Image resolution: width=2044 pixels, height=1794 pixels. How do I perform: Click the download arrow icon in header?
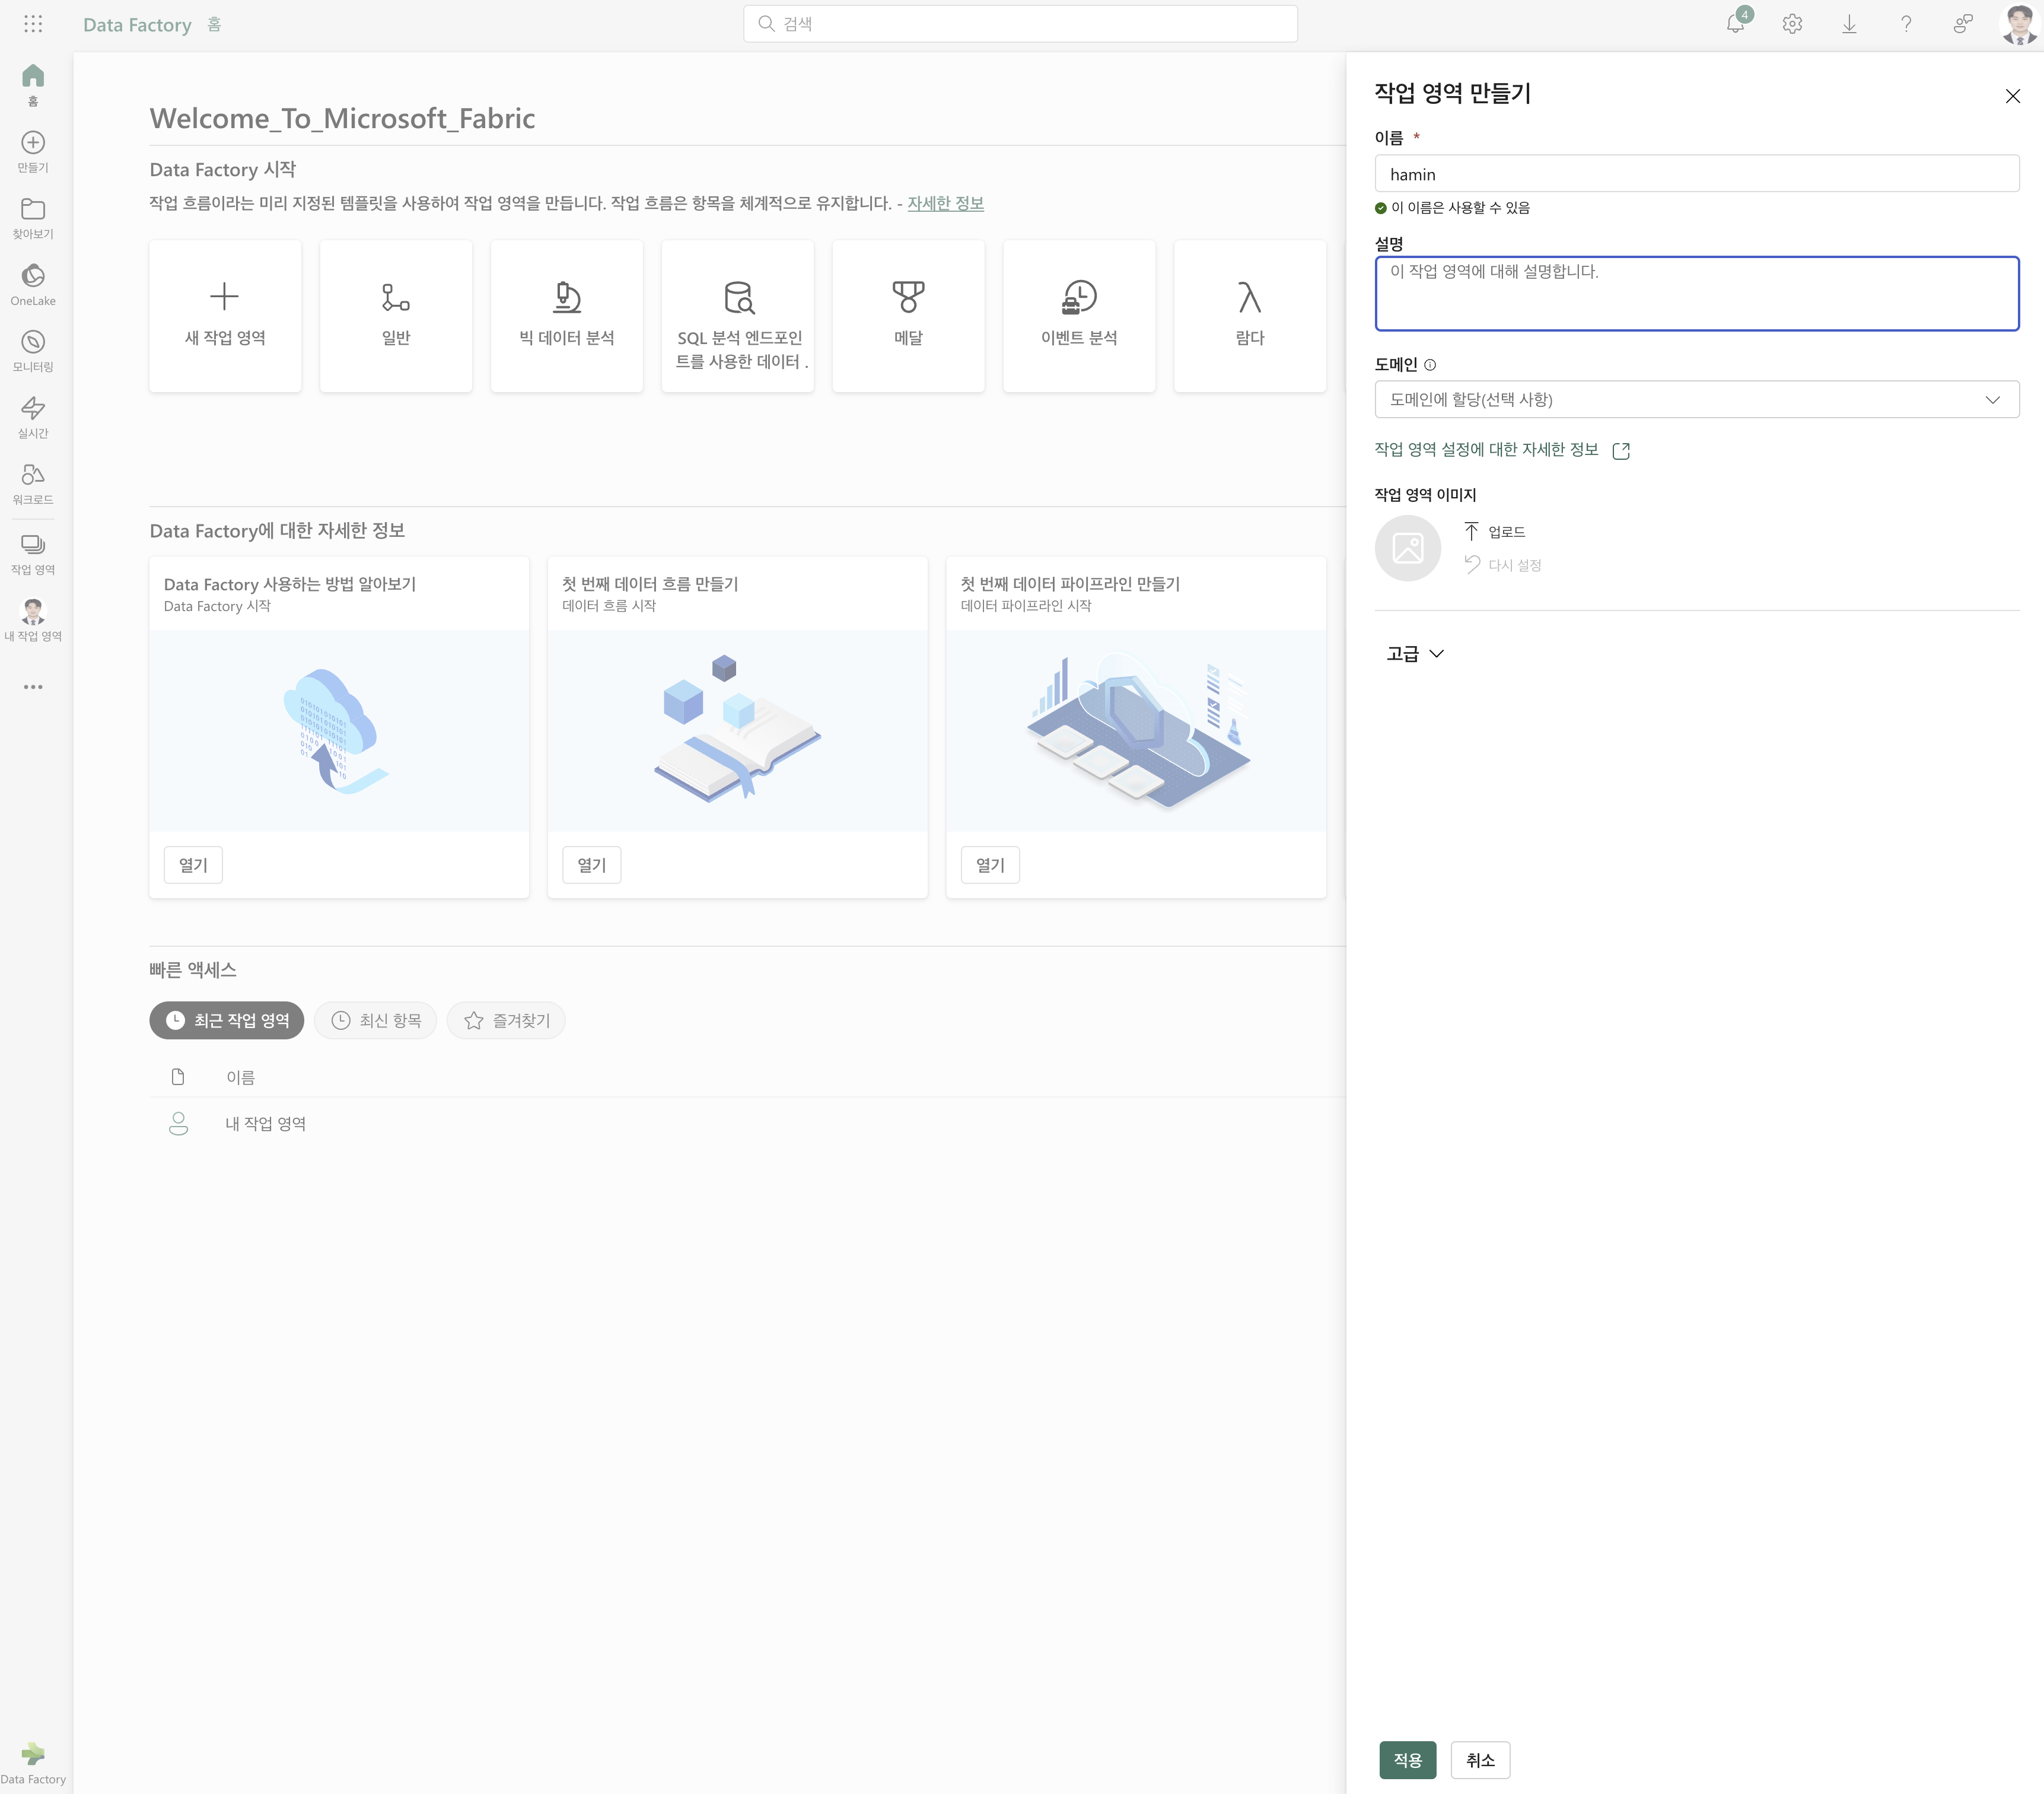tap(1849, 24)
